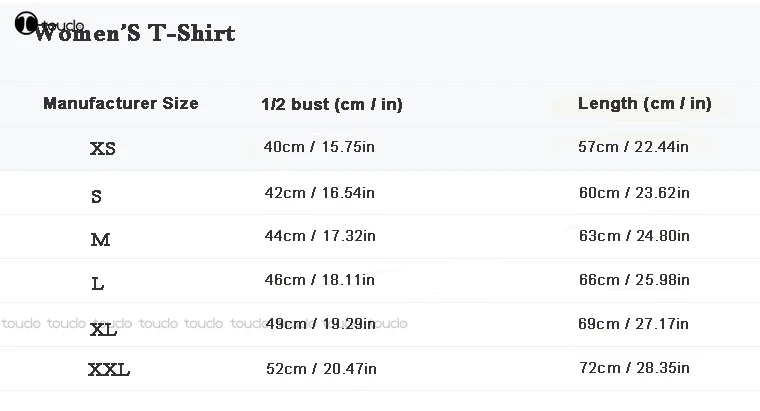This screenshot has height=411, width=760.
Task: Click the 72cm / 28.35in length value
Action: 634,368
